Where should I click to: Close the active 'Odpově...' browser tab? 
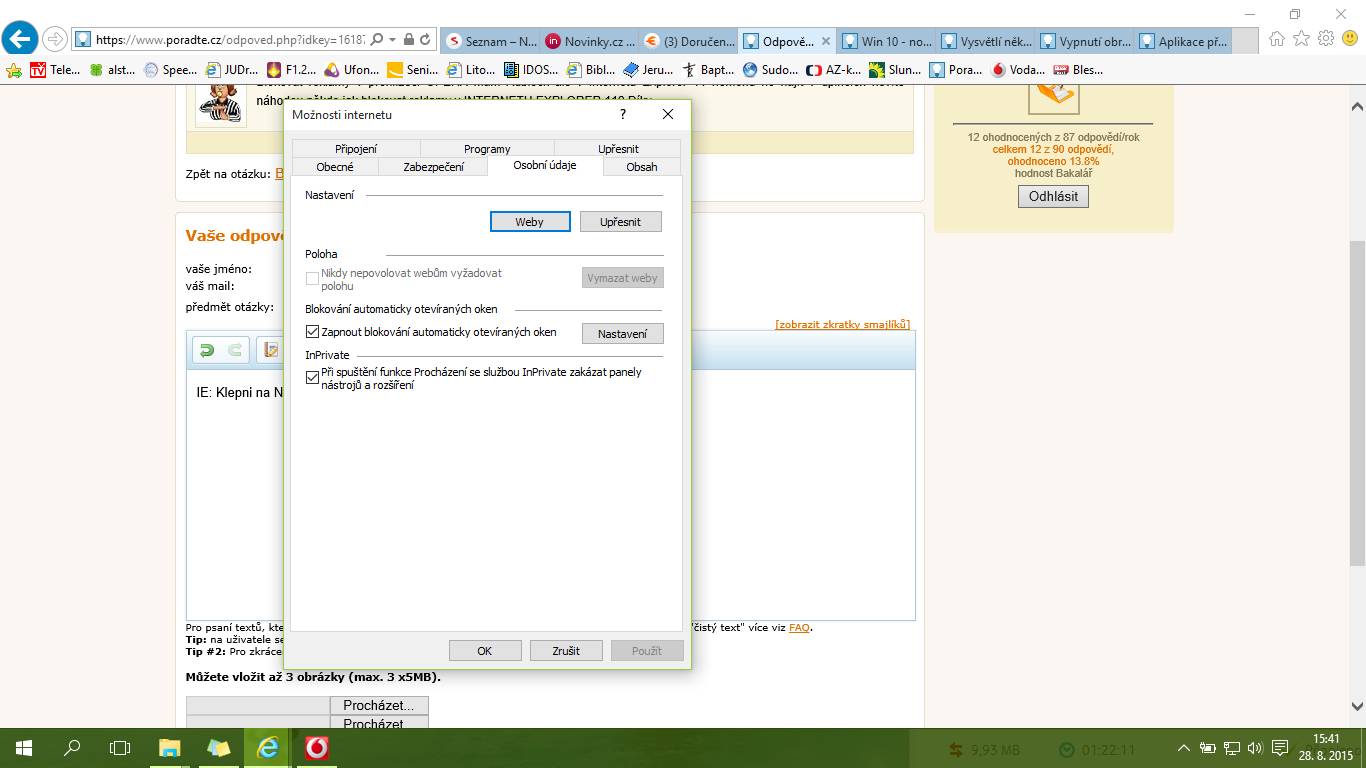[x=826, y=41]
